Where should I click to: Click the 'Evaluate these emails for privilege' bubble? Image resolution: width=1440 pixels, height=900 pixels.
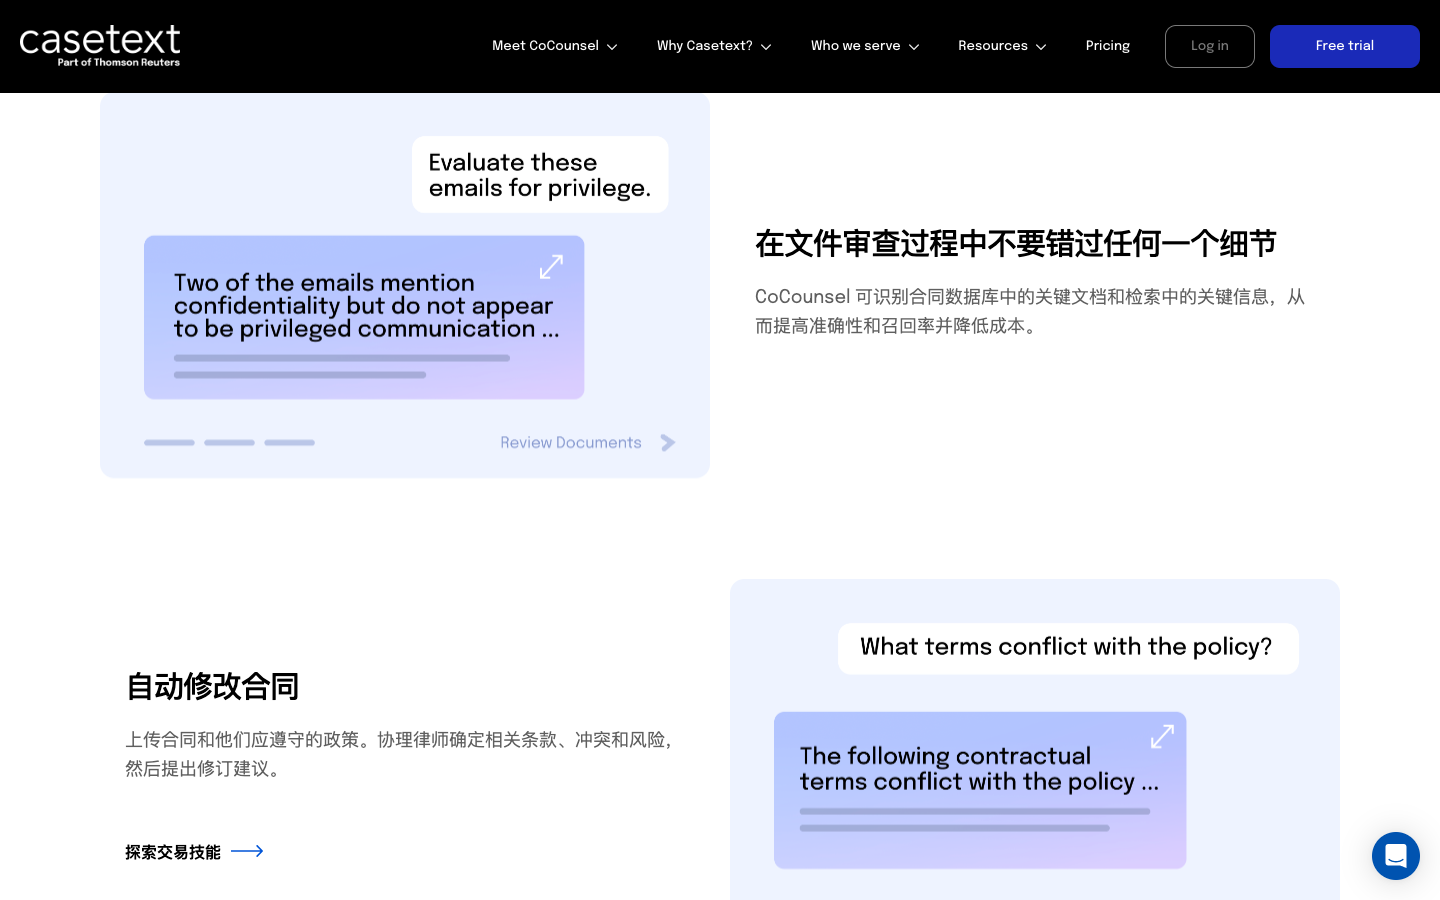click(x=540, y=174)
